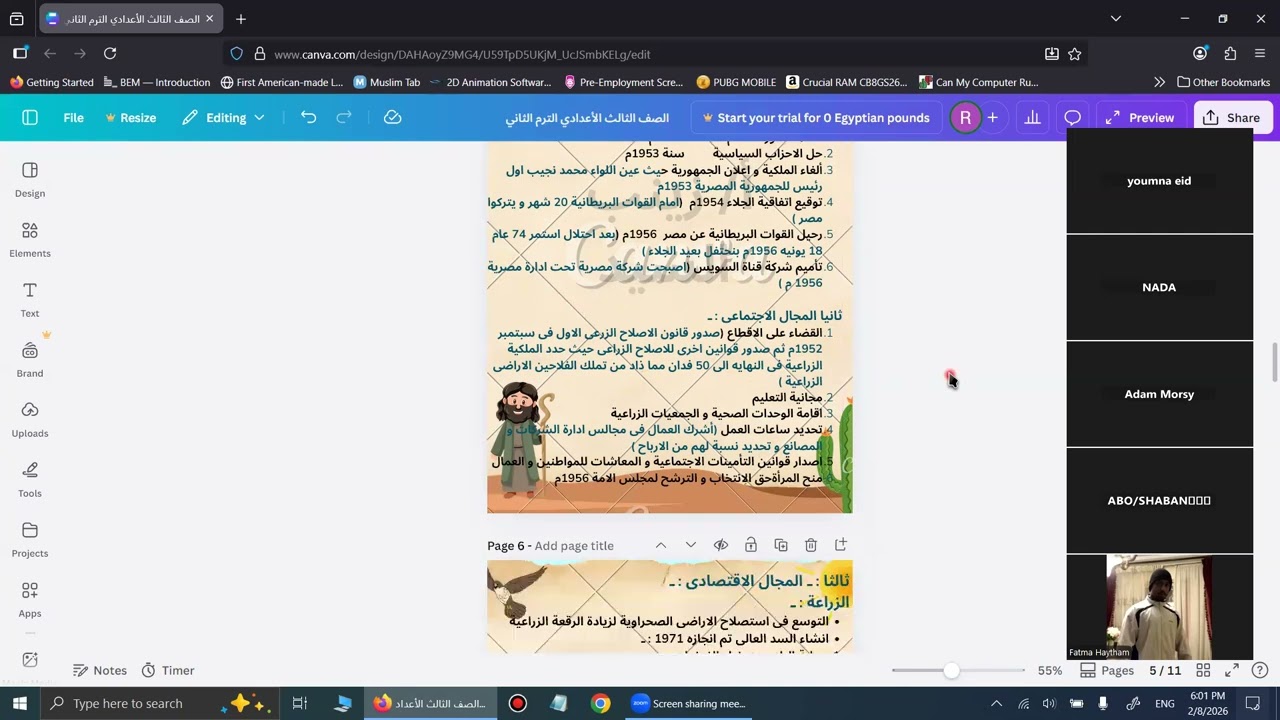Open the Resize menu
Image resolution: width=1280 pixels, height=720 pixels.
pyautogui.click(x=130, y=118)
